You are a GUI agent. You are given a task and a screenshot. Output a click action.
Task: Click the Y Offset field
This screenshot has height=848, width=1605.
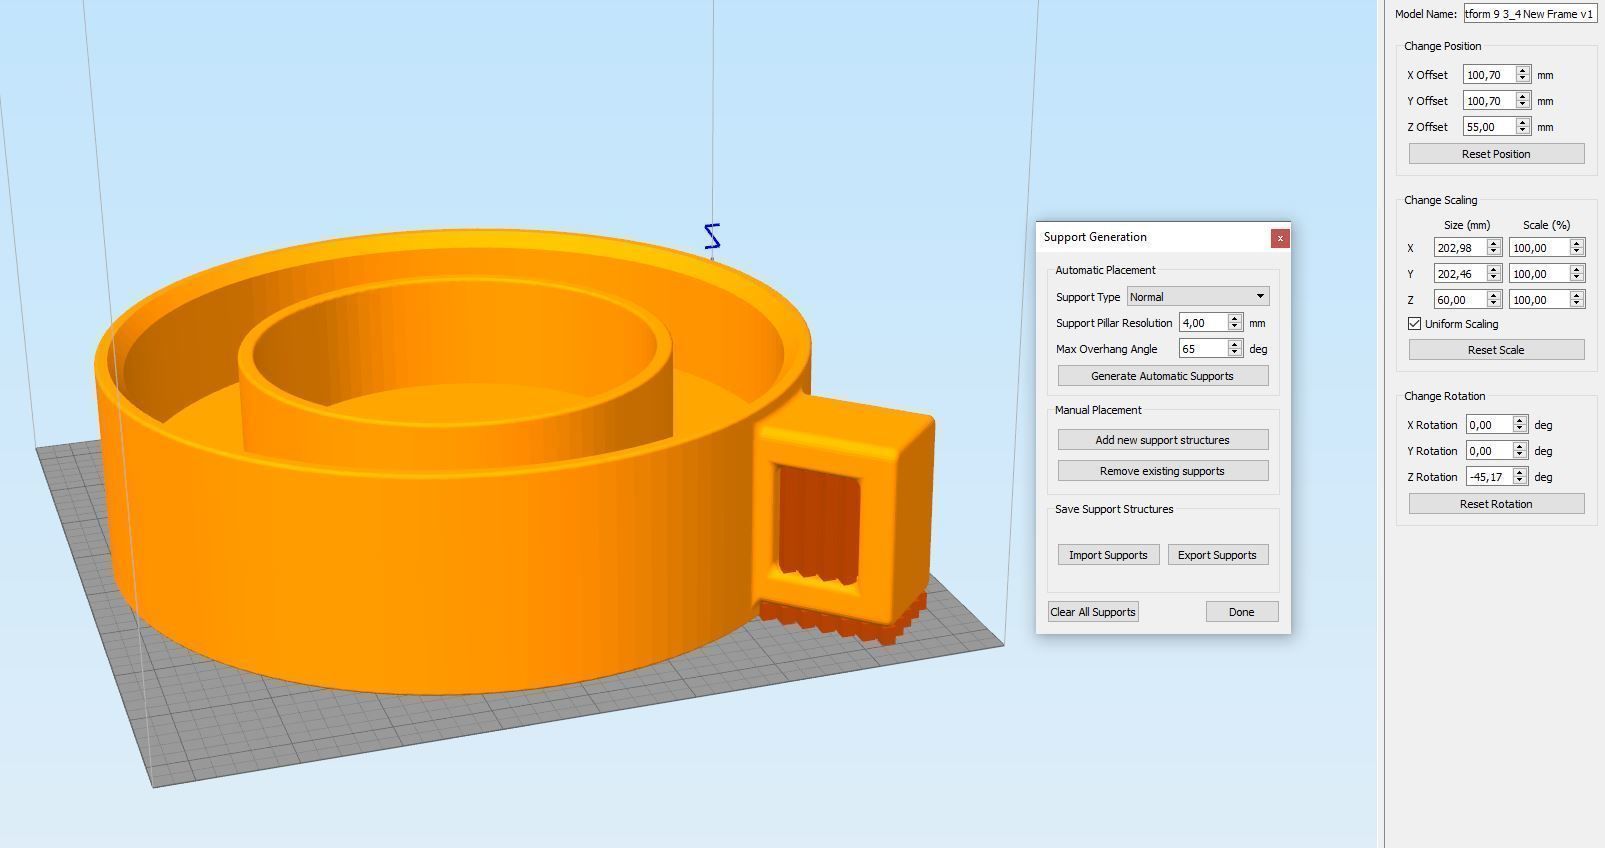(1488, 100)
